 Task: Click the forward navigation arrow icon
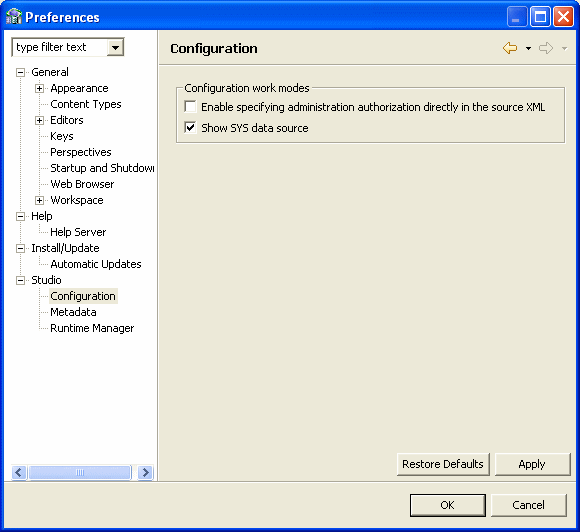coord(546,48)
